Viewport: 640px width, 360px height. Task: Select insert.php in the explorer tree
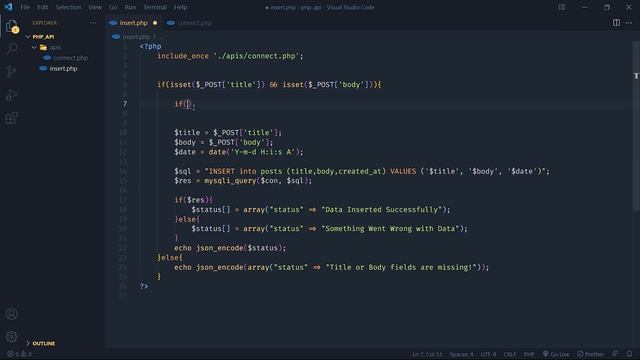[63, 69]
